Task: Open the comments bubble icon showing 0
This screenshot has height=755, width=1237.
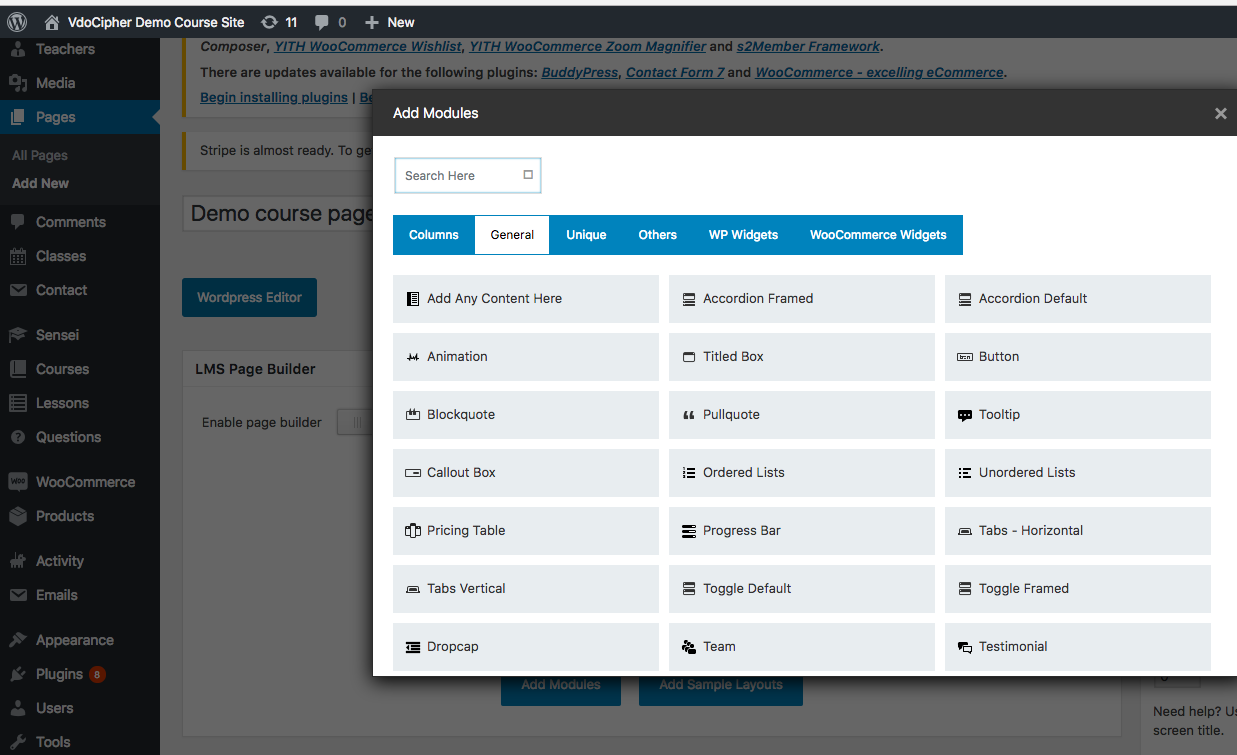Action: [330, 22]
